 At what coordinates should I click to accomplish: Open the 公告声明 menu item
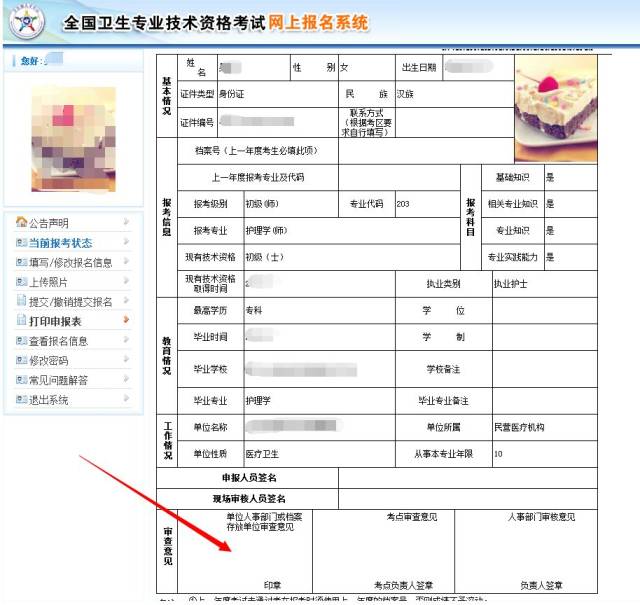point(49,223)
